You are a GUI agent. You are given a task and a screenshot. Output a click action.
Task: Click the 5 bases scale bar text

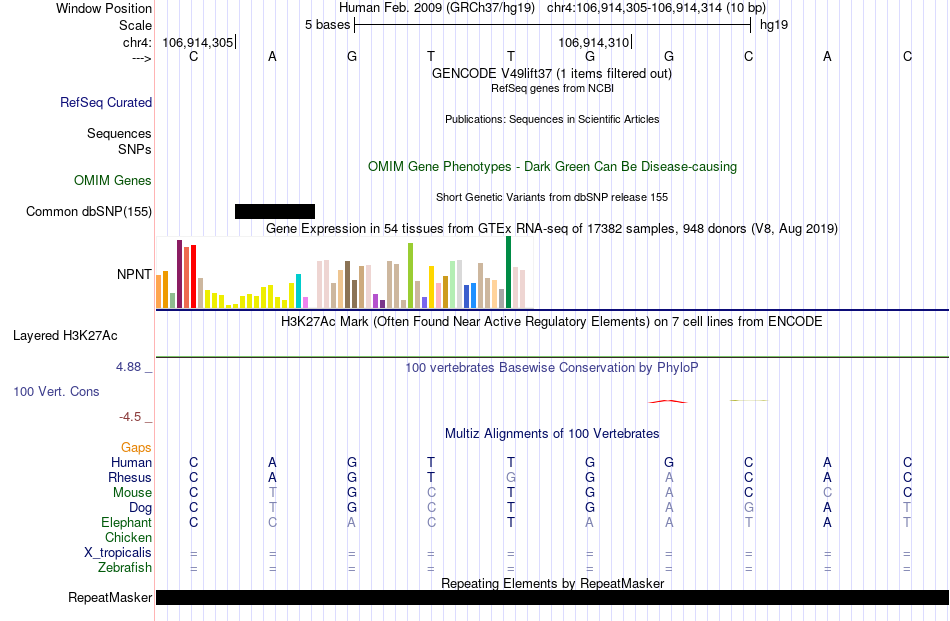coord(327,25)
